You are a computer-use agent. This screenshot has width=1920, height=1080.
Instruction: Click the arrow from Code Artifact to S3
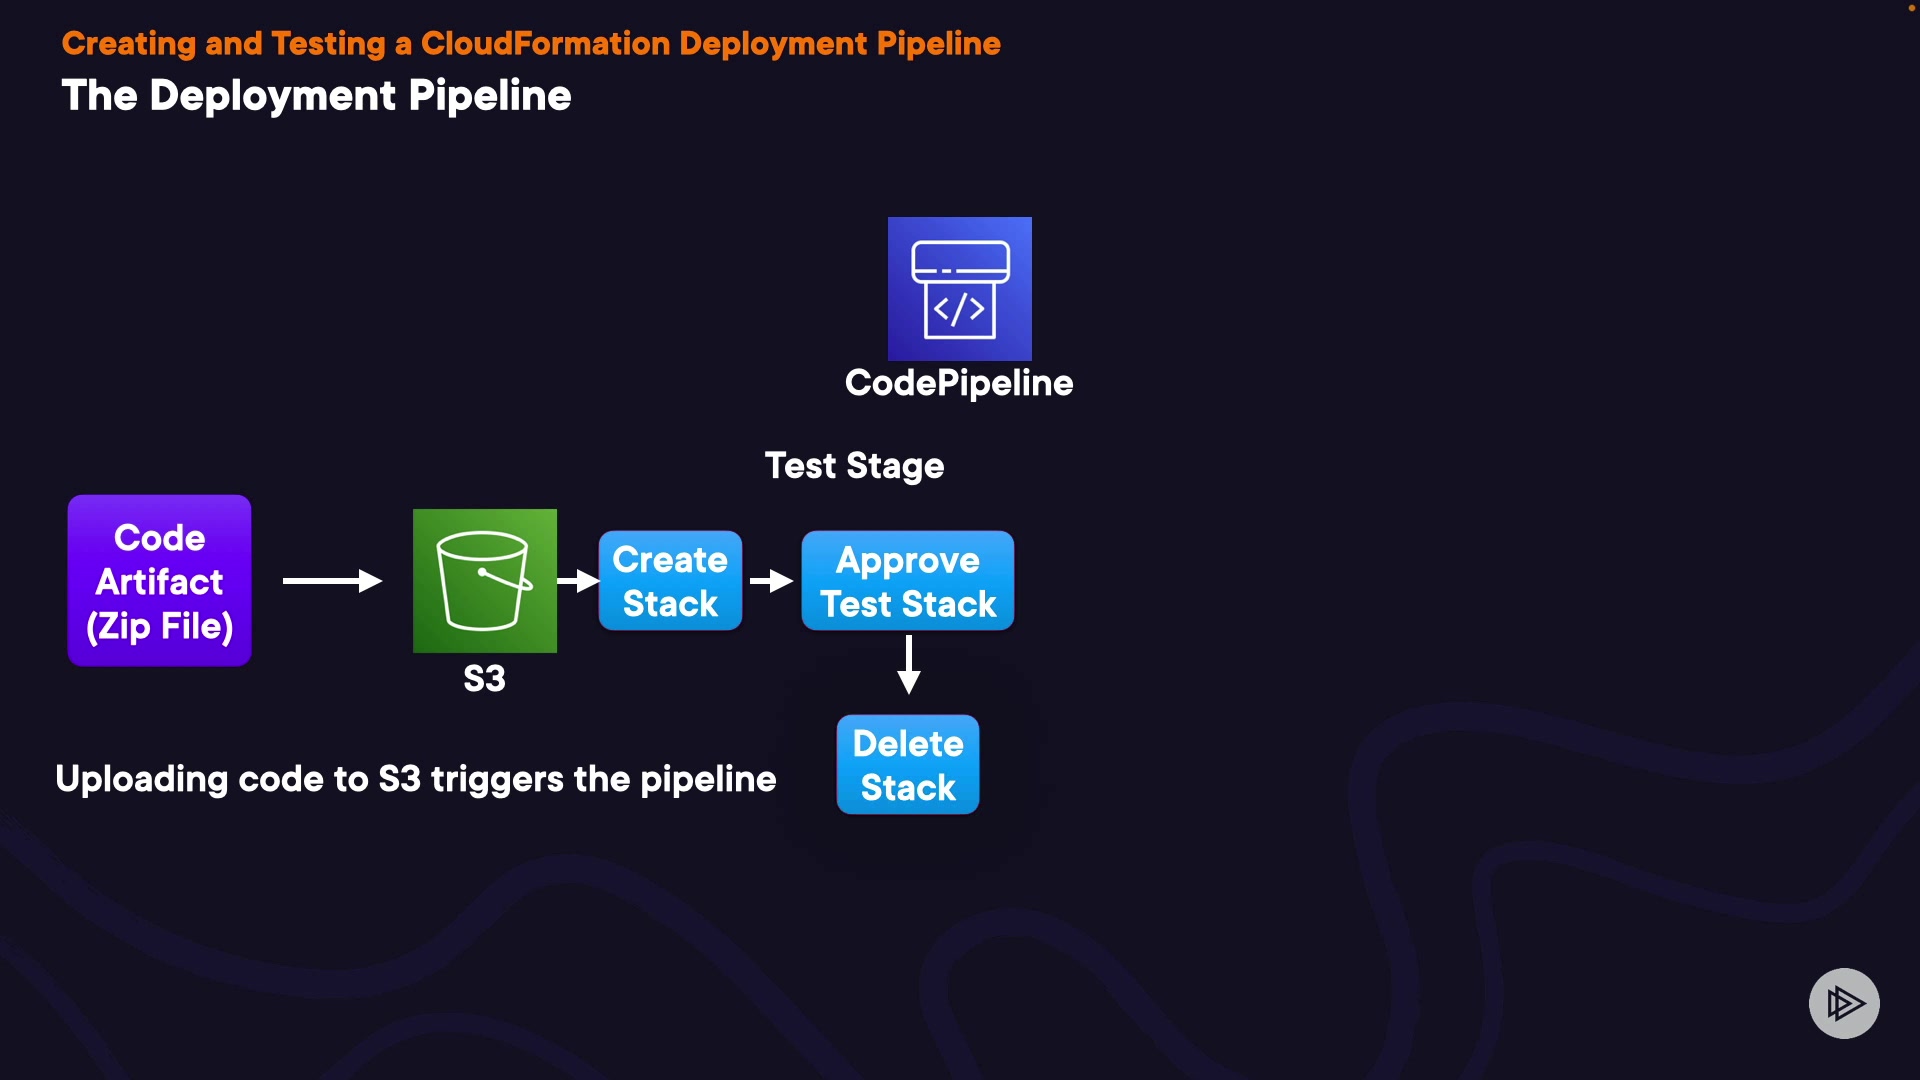tap(332, 581)
